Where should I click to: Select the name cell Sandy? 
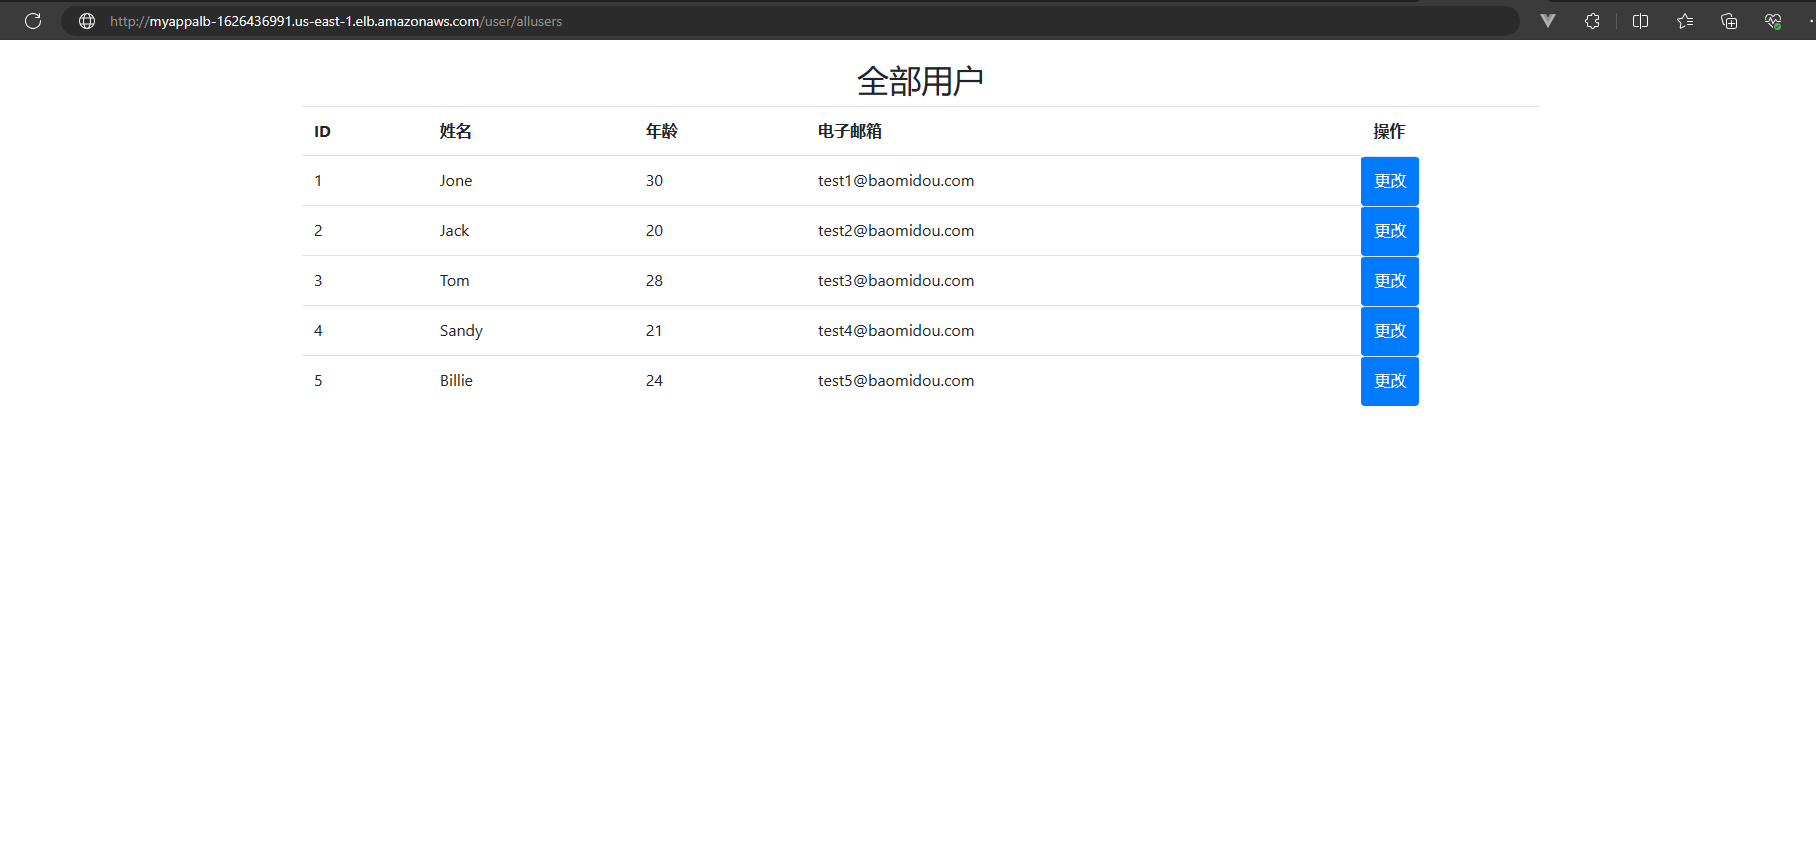(x=461, y=331)
